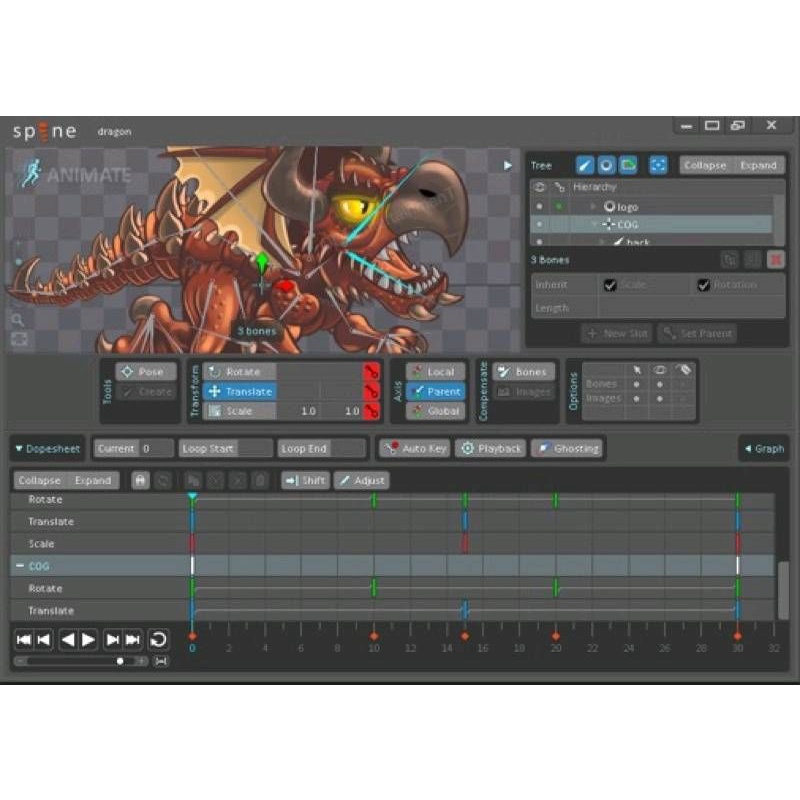Screen dimensions: 800x800
Task: Toggle bone filter icon in Tree panel
Action: [584, 165]
